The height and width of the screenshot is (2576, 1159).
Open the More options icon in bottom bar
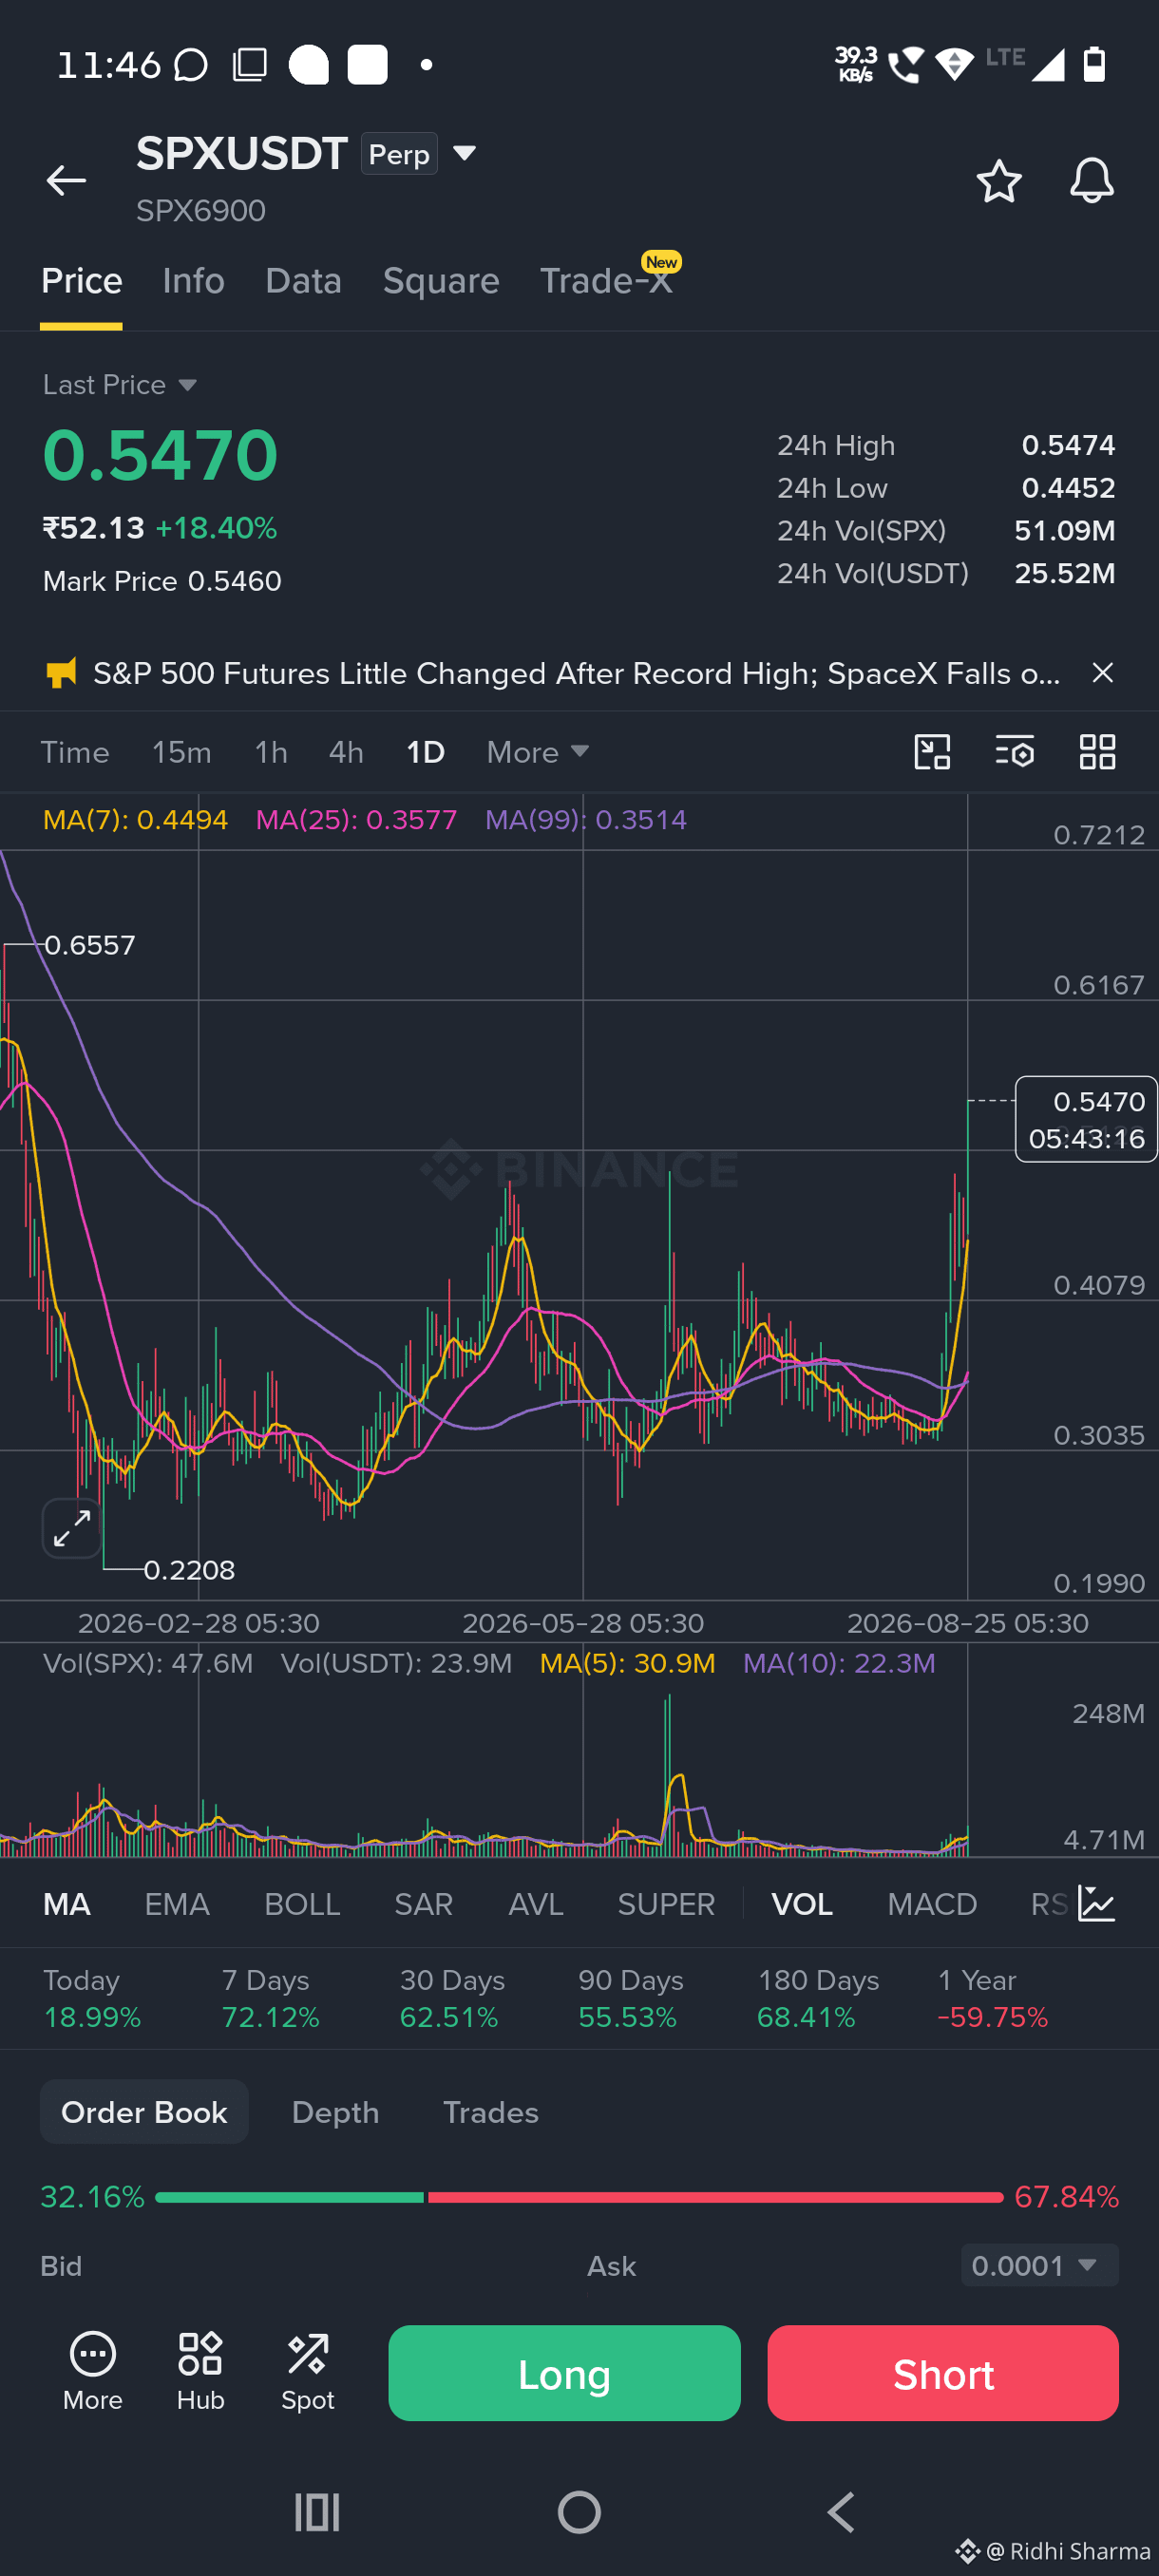93,2372
